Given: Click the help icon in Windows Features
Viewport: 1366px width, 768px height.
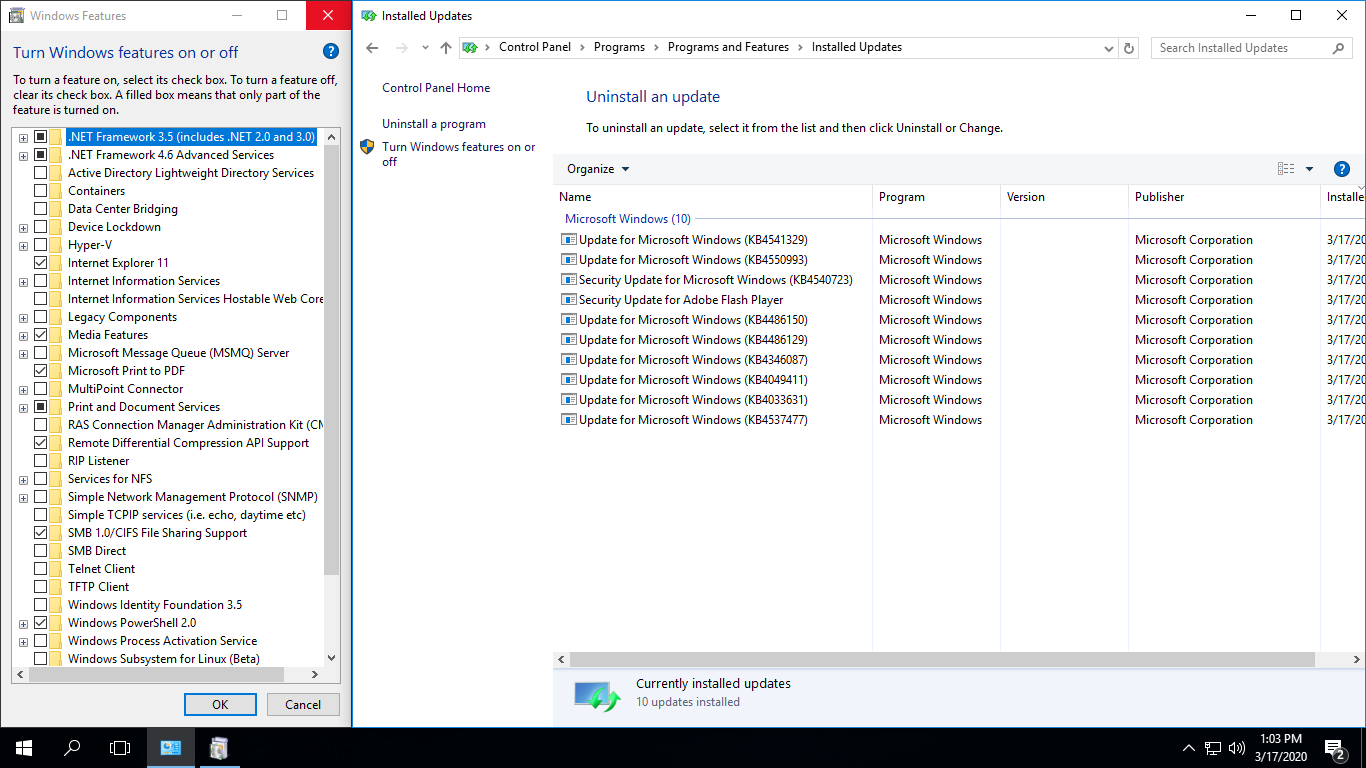Looking at the screenshot, I should [x=331, y=52].
